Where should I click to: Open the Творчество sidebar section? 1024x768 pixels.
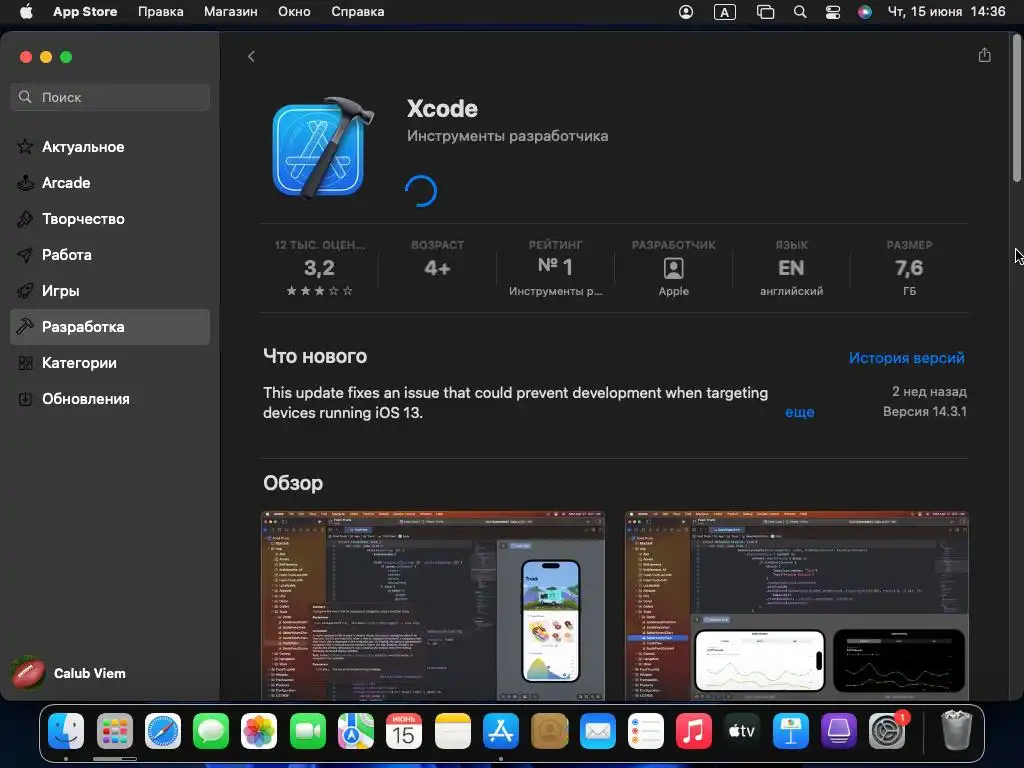click(x=110, y=219)
